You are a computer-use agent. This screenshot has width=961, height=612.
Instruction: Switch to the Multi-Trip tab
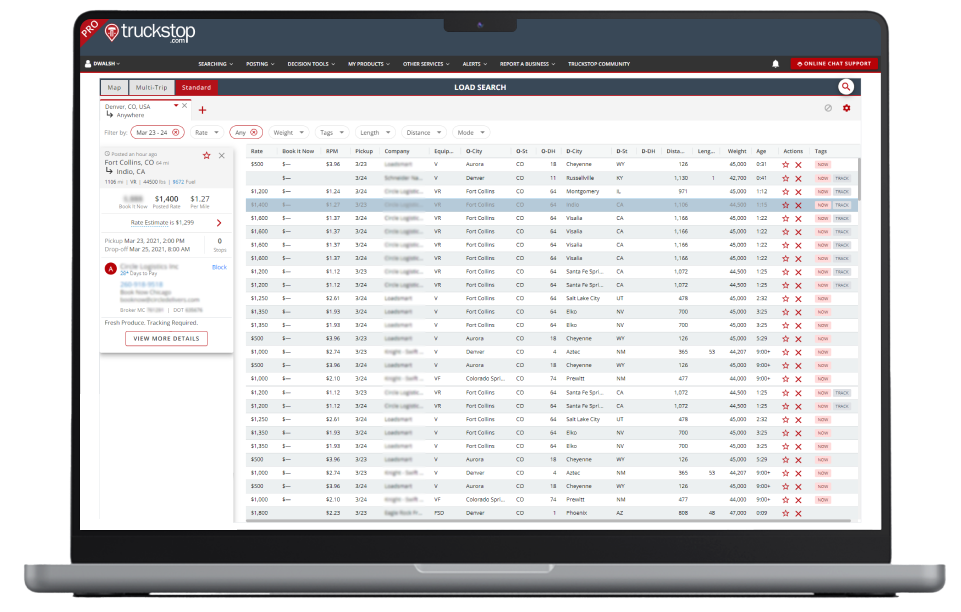153,88
